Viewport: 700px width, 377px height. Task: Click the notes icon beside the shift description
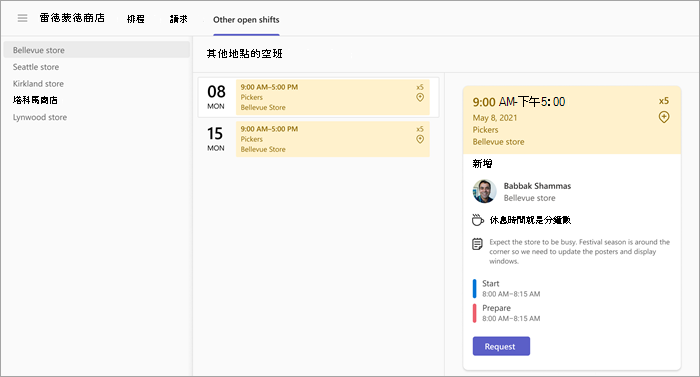(477, 244)
